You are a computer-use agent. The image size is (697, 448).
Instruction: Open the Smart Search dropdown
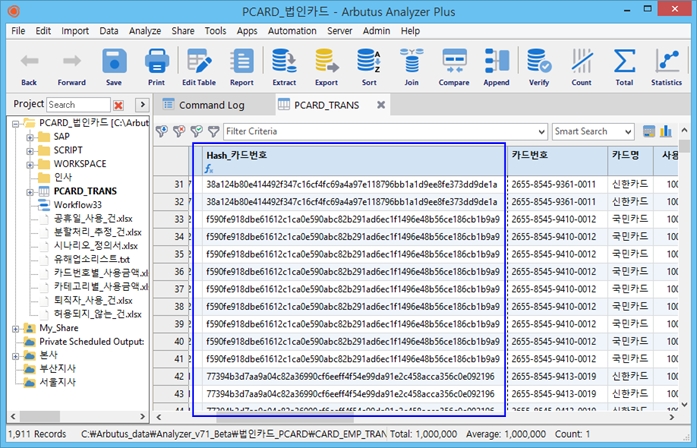tap(628, 132)
